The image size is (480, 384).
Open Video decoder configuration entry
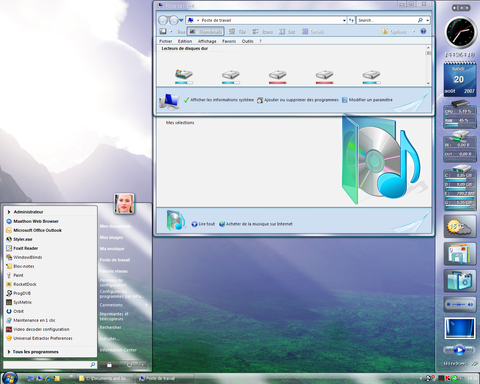tap(38, 329)
